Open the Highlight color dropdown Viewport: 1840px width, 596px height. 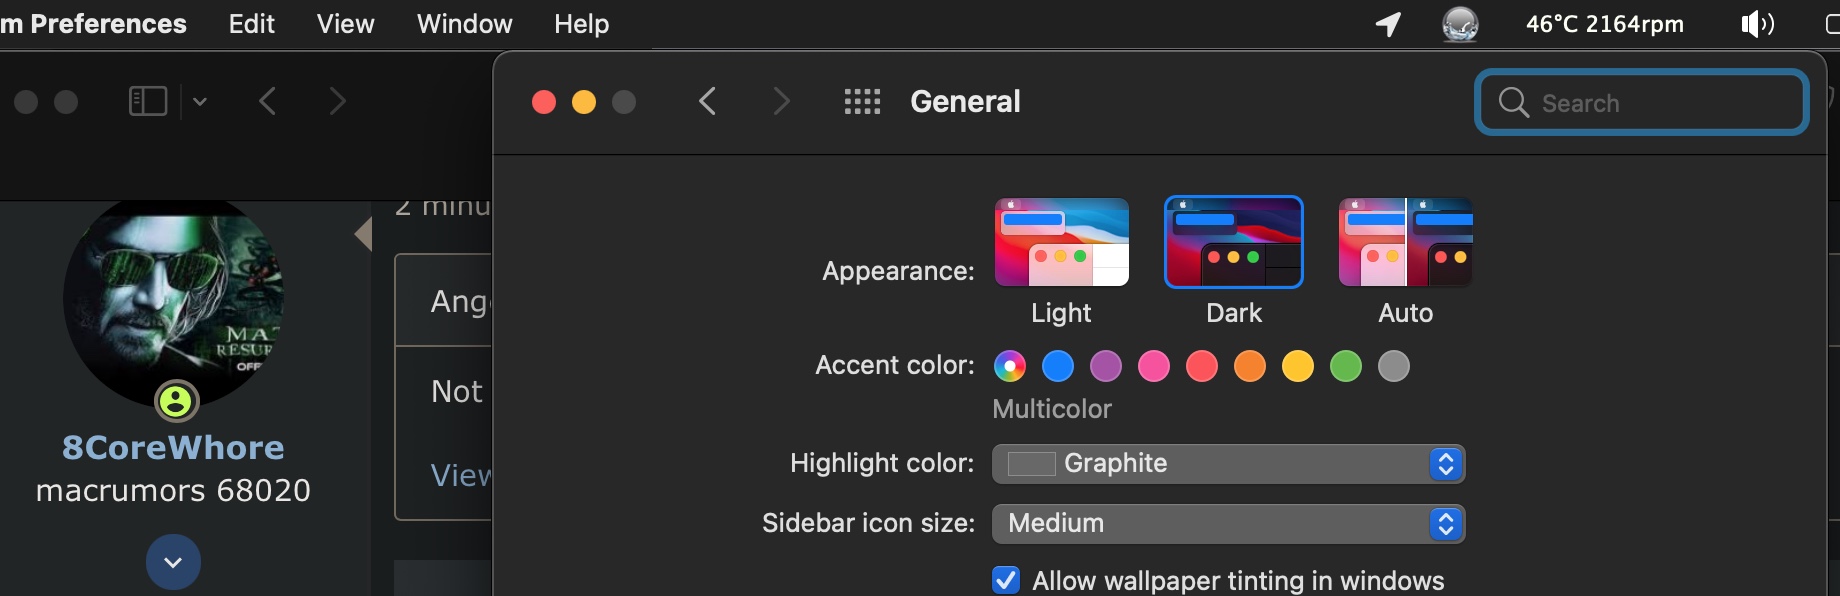(x=1228, y=464)
